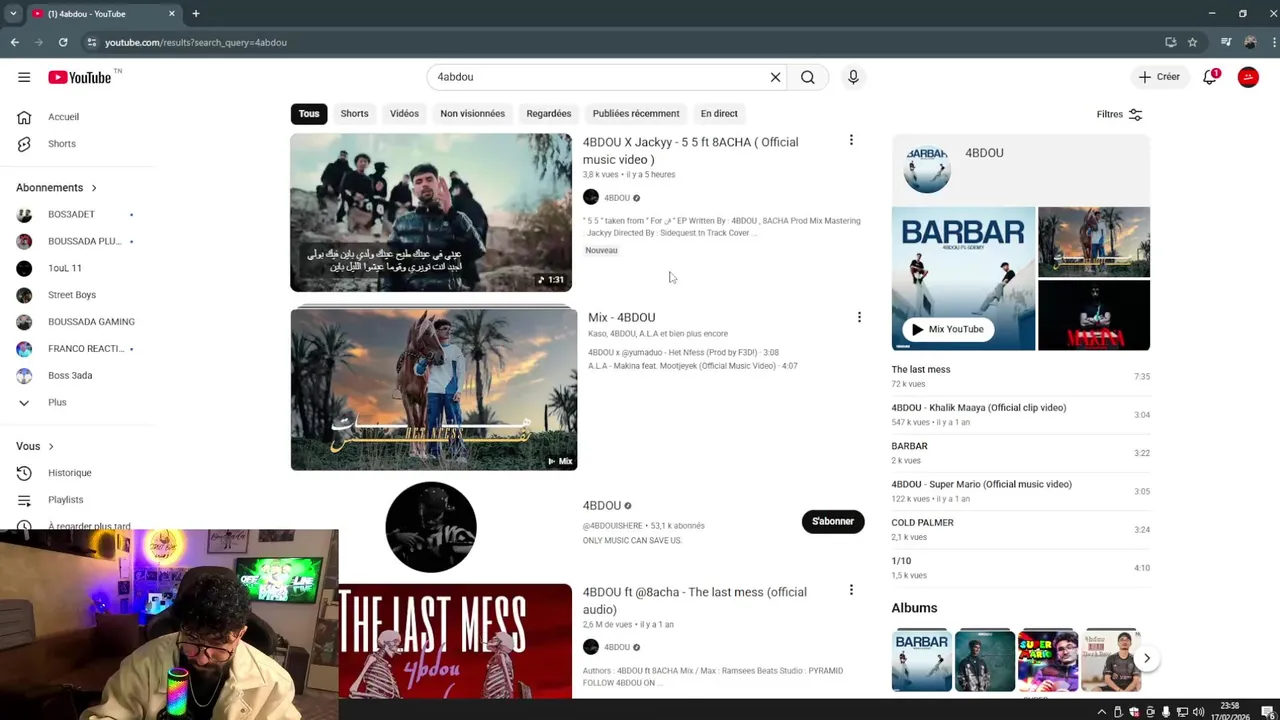Clear the search box with the X
1280x720 pixels.
tap(775, 77)
